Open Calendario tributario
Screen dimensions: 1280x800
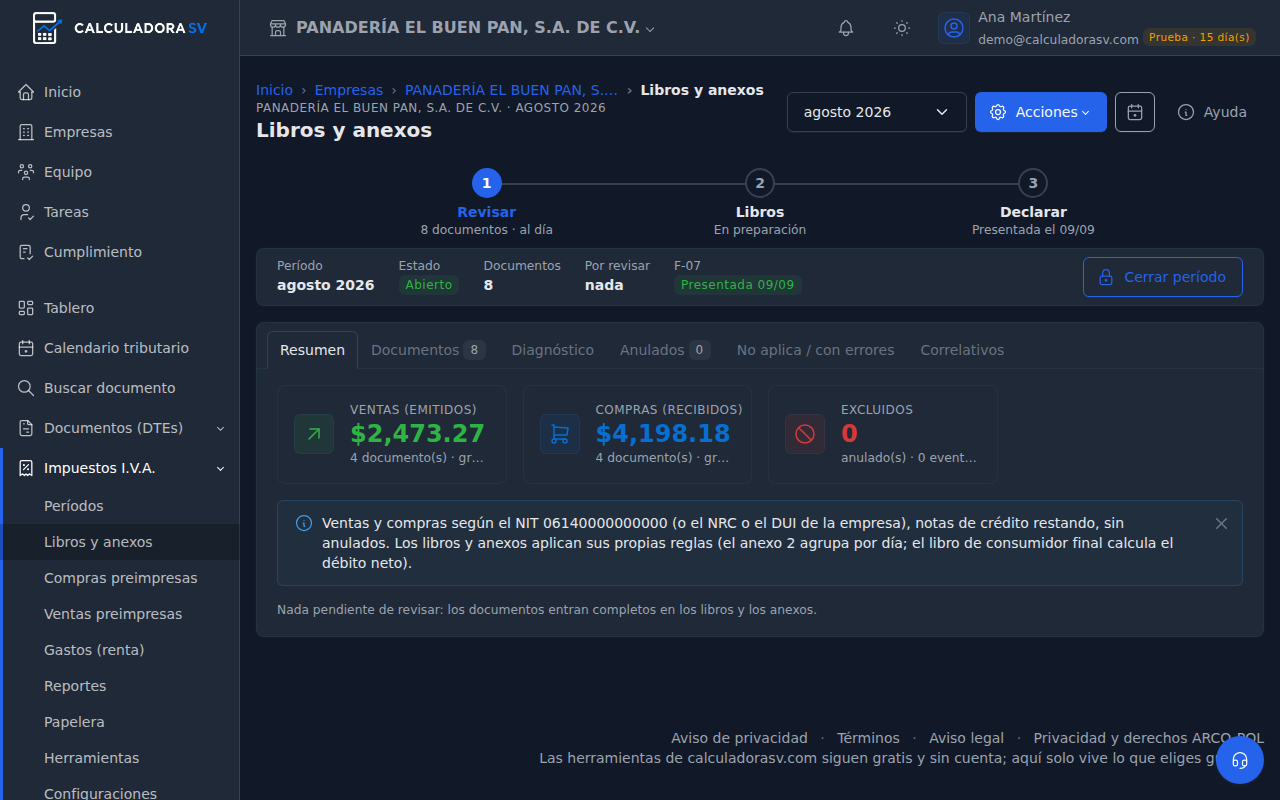point(120,348)
